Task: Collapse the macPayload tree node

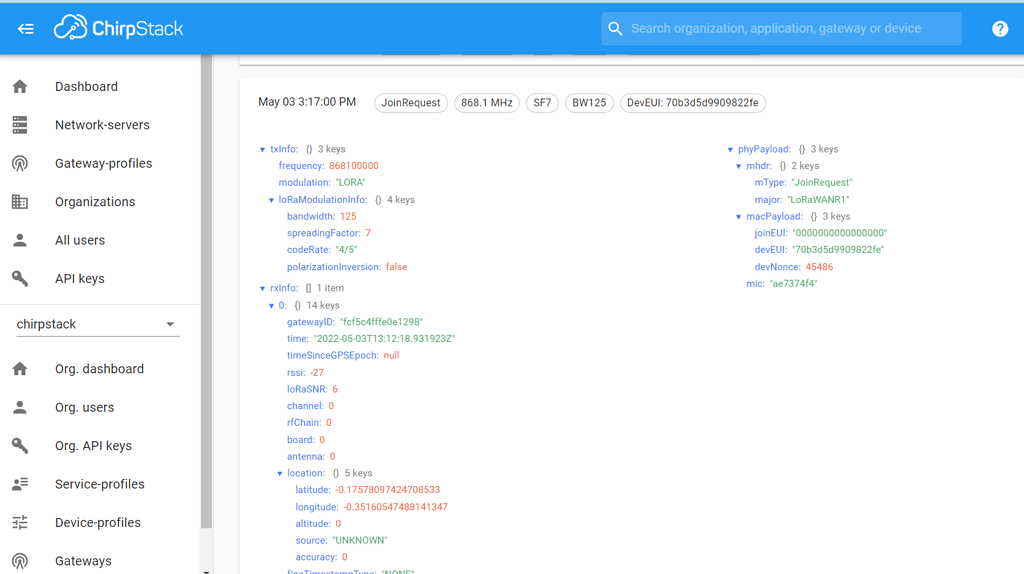Action: (x=739, y=217)
